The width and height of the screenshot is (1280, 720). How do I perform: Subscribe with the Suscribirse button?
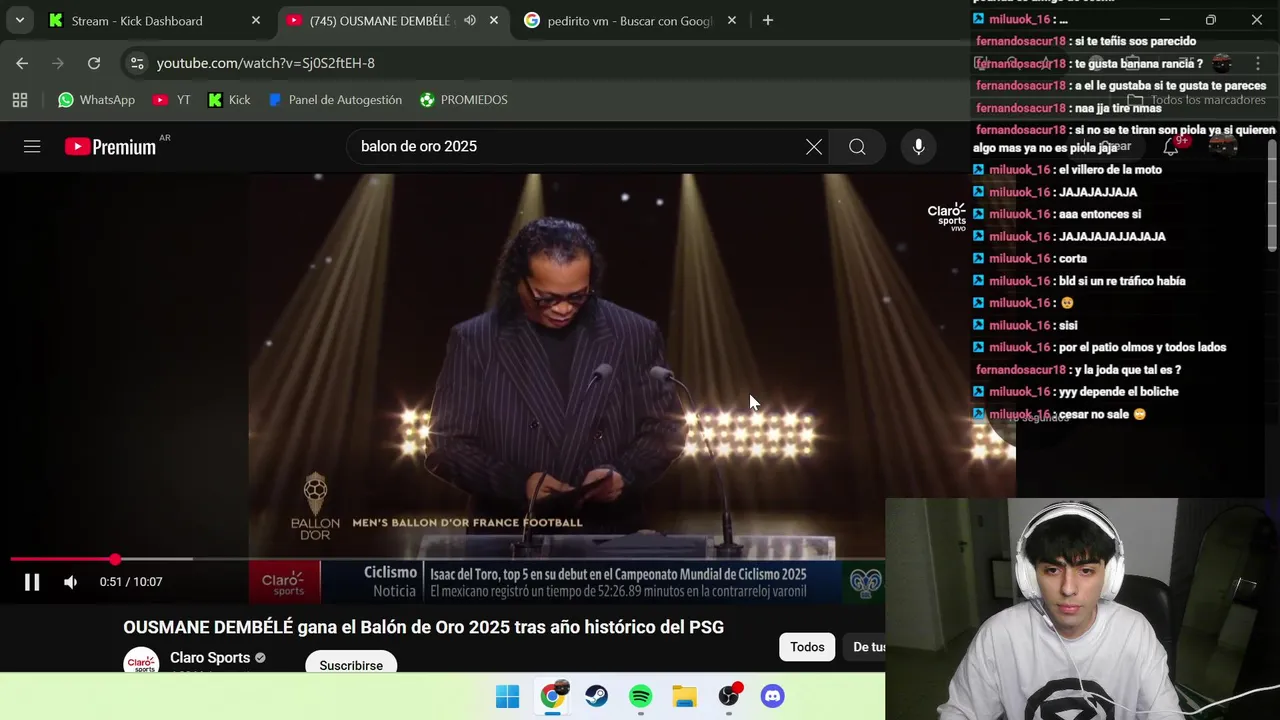351,664
